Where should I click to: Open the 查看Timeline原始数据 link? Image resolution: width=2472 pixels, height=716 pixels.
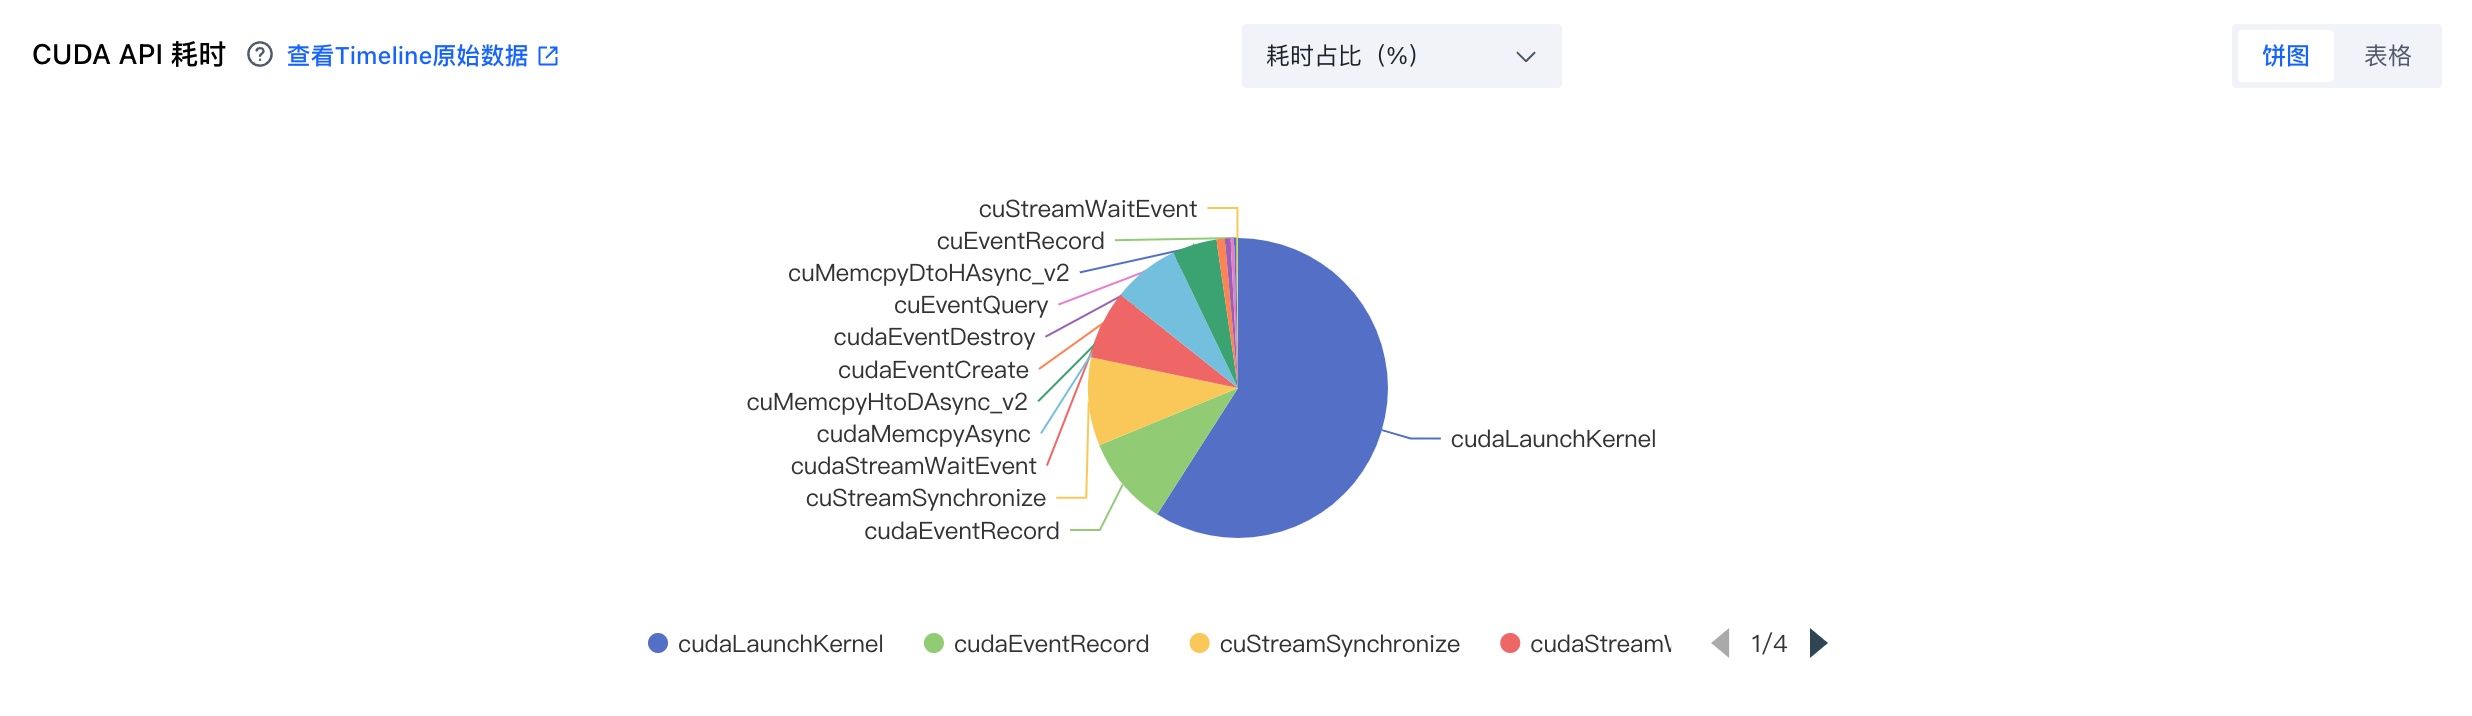pos(407,56)
